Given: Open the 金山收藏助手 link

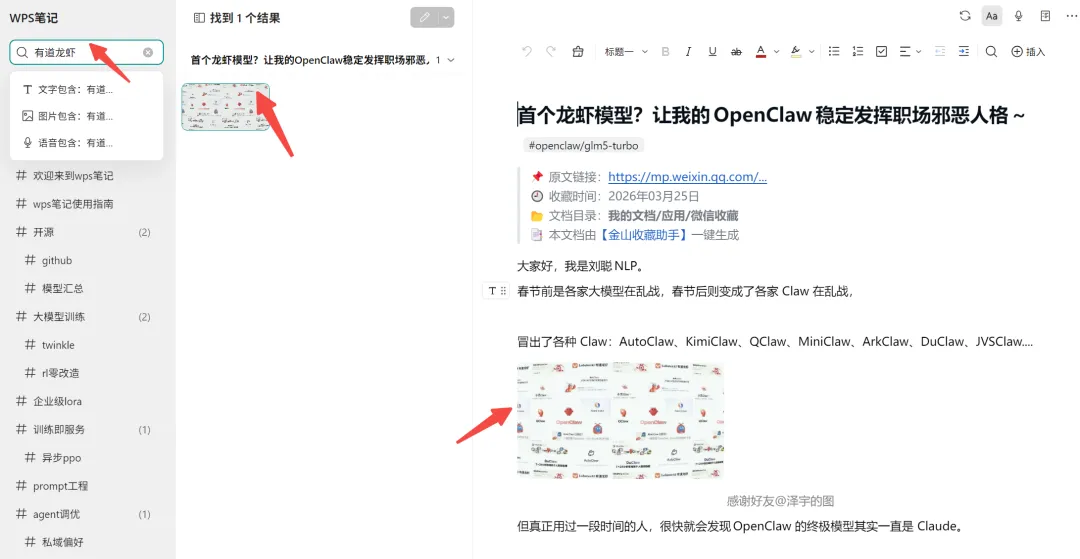Looking at the screenshot, I should (x=643, y=235).
